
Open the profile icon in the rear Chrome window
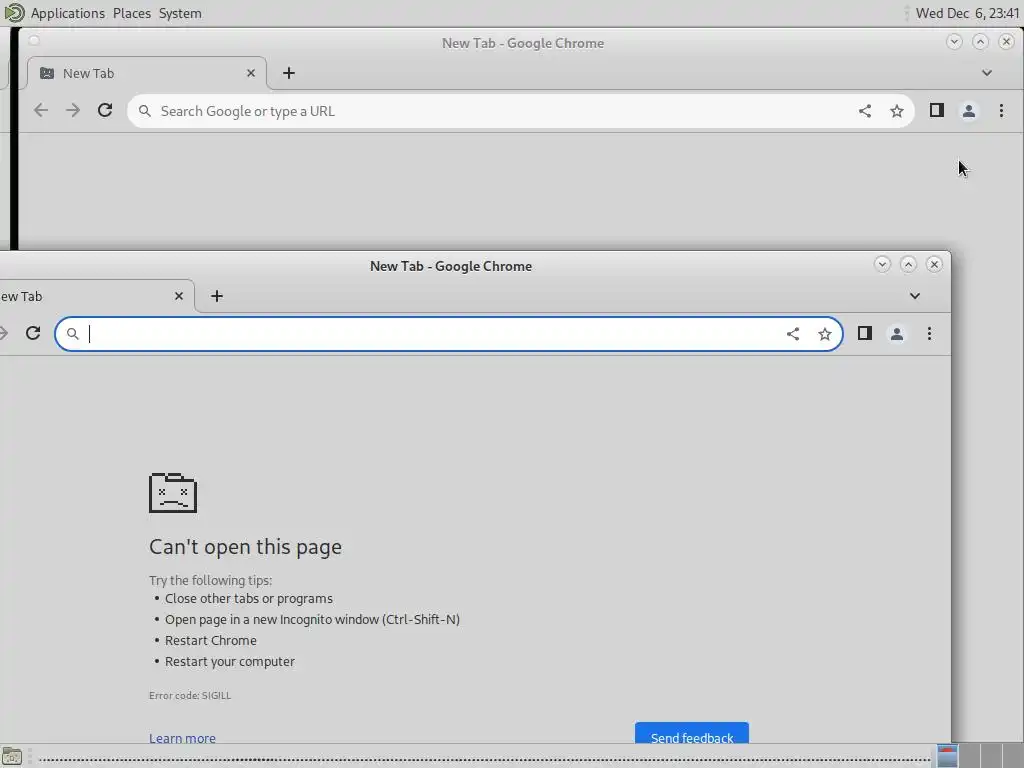point(968,111)
